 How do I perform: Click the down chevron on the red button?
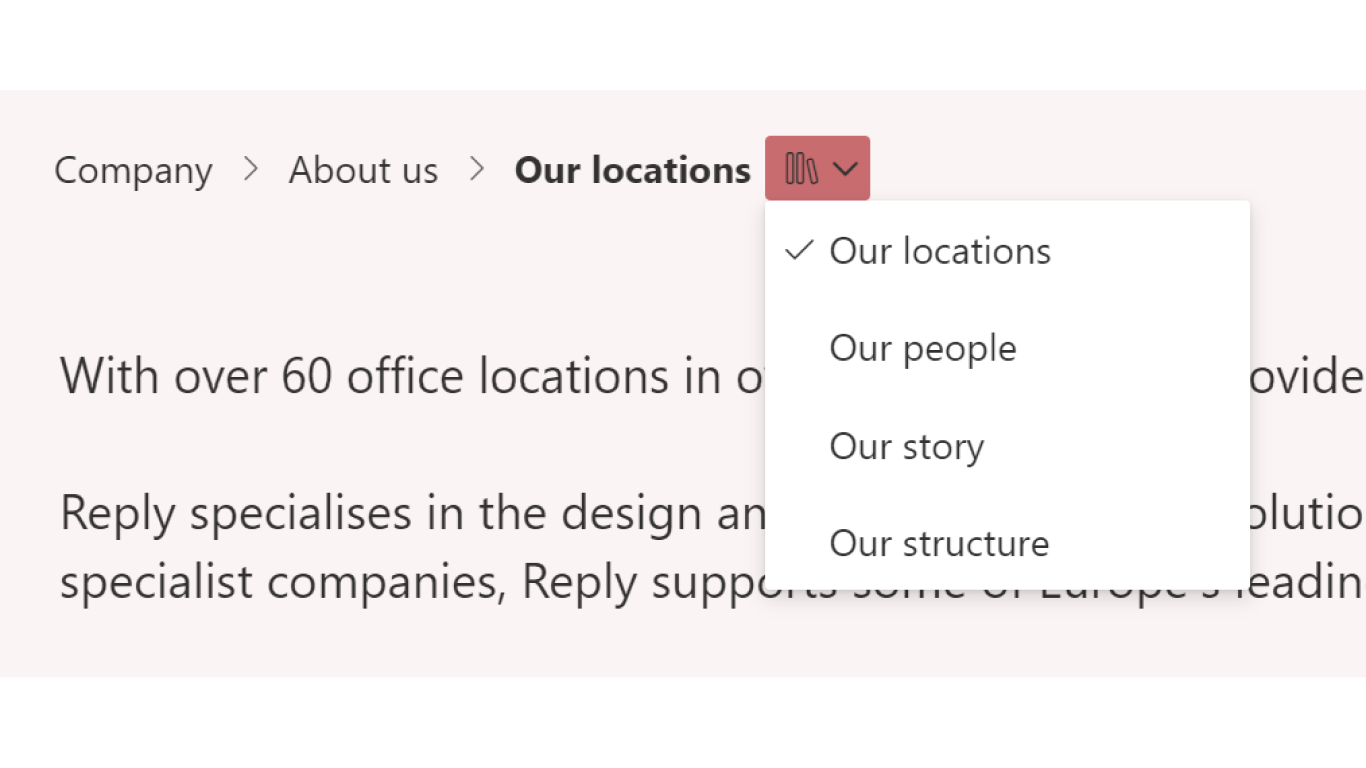(845, 169)
